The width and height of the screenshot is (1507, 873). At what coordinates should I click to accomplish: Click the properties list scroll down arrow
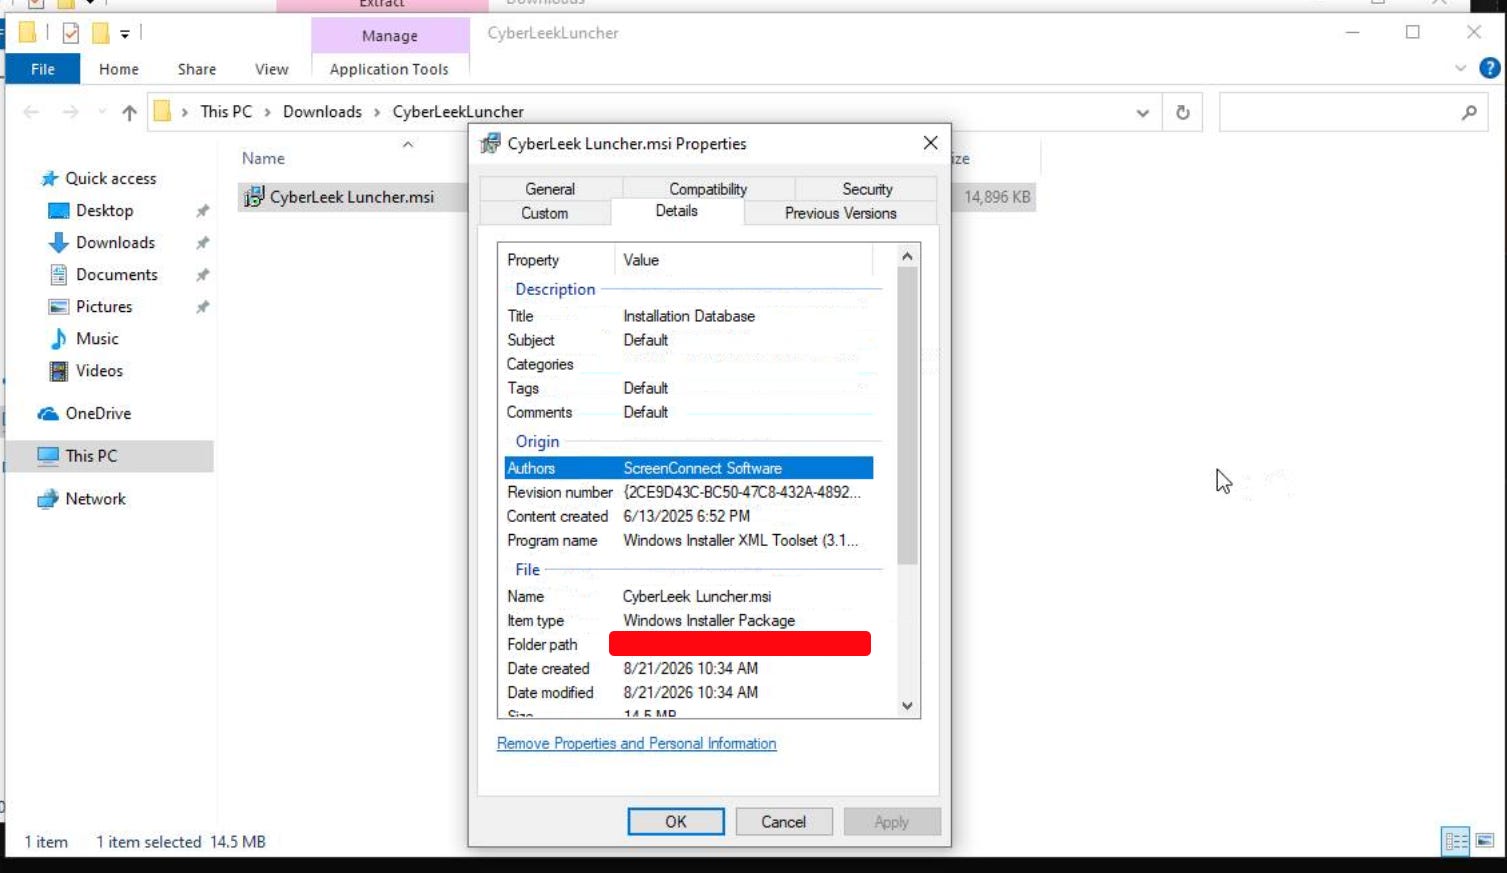(907, 706)
